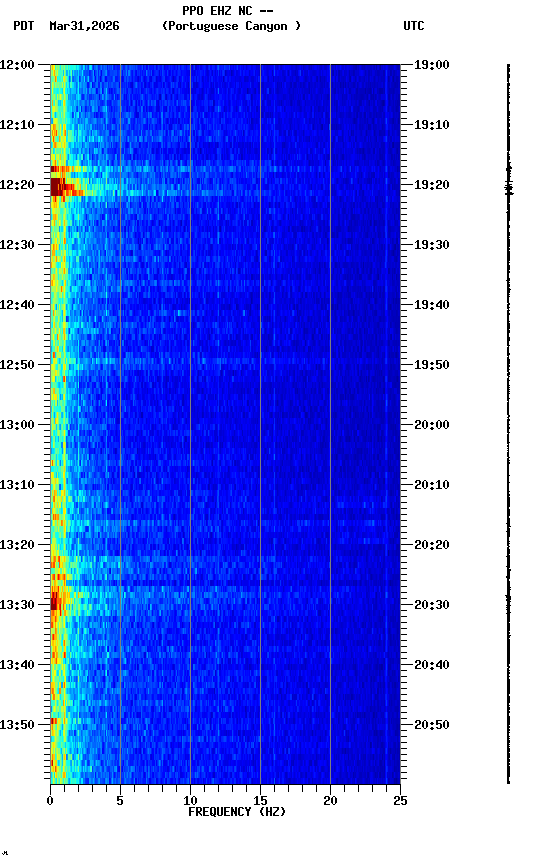Click the 20:30 UTC time label
Viewport: 552px width, 864px height.
[x=432, y=605]
